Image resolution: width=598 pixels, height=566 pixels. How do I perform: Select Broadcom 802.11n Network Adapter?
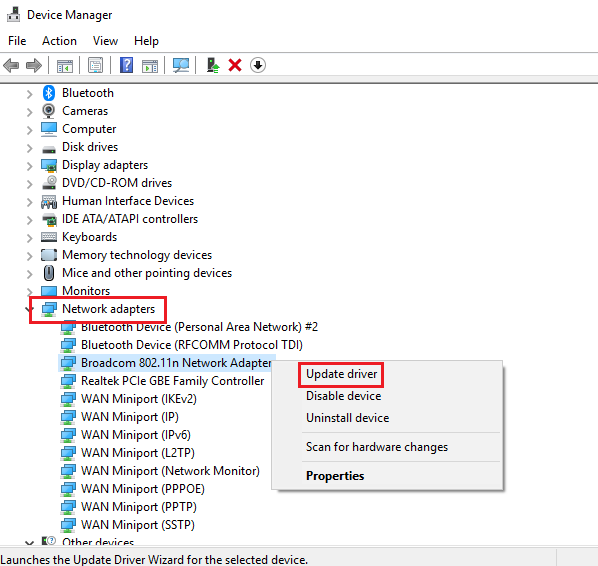(x=176, y=363)
